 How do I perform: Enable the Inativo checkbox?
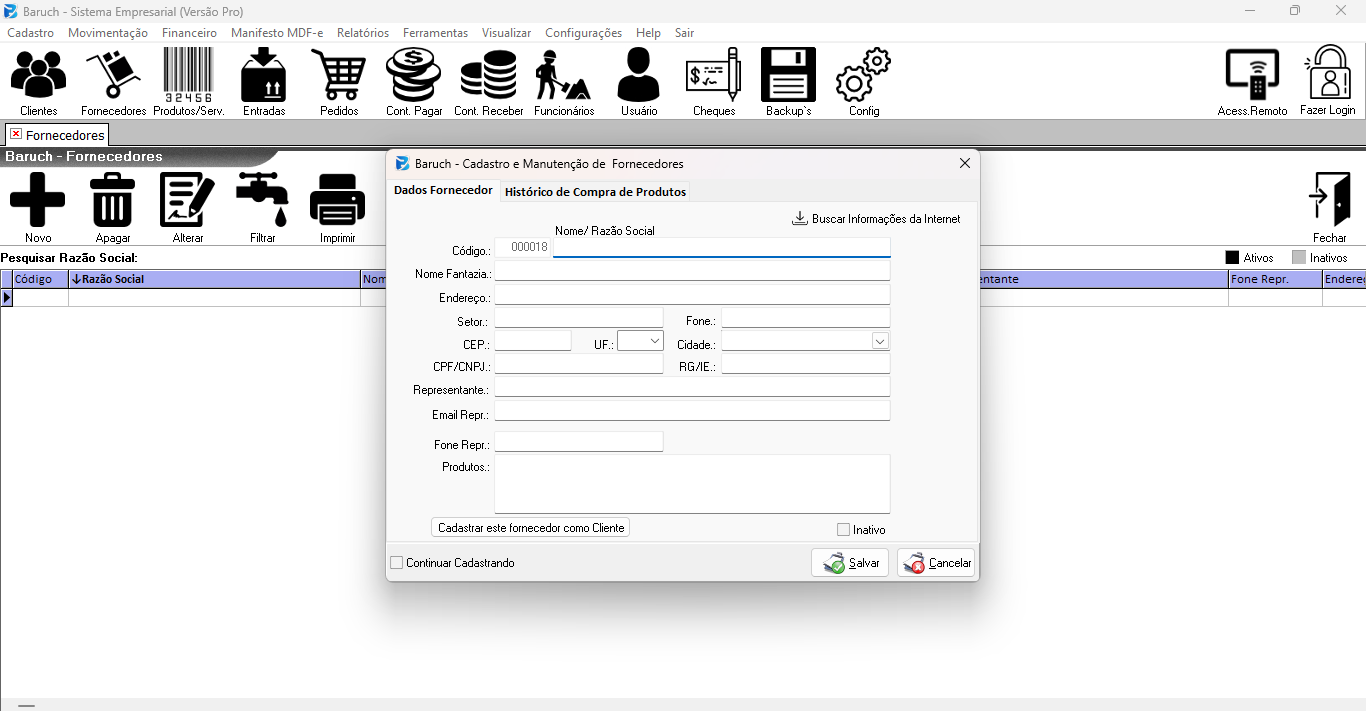click(844, 530)
